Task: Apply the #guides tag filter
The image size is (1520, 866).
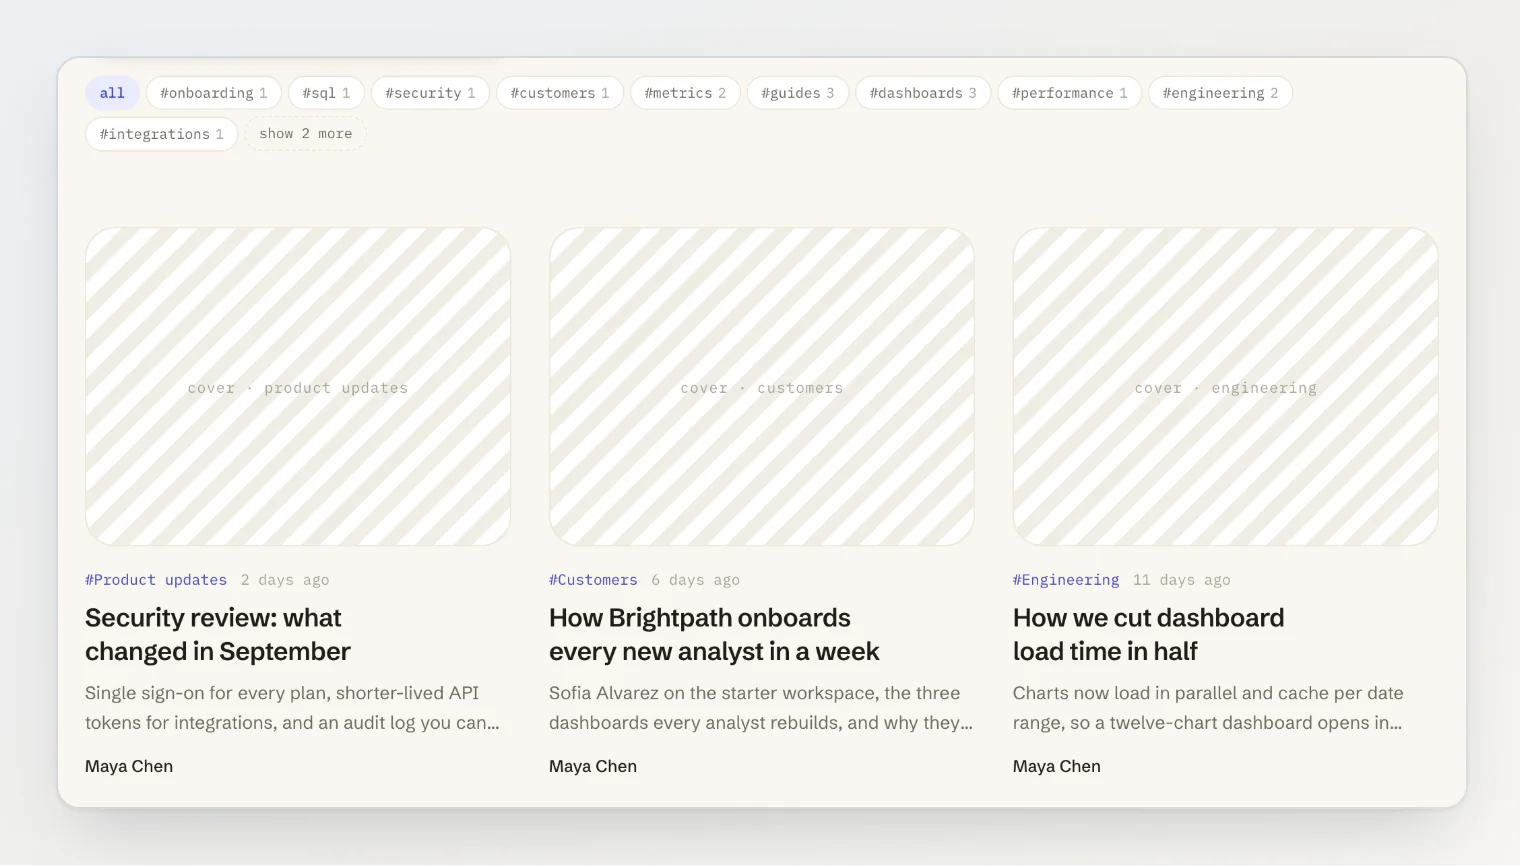Action: click(797, 93)
